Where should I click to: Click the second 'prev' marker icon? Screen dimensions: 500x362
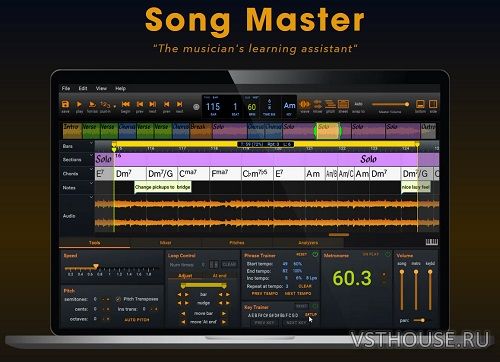(x=166, y=104)
